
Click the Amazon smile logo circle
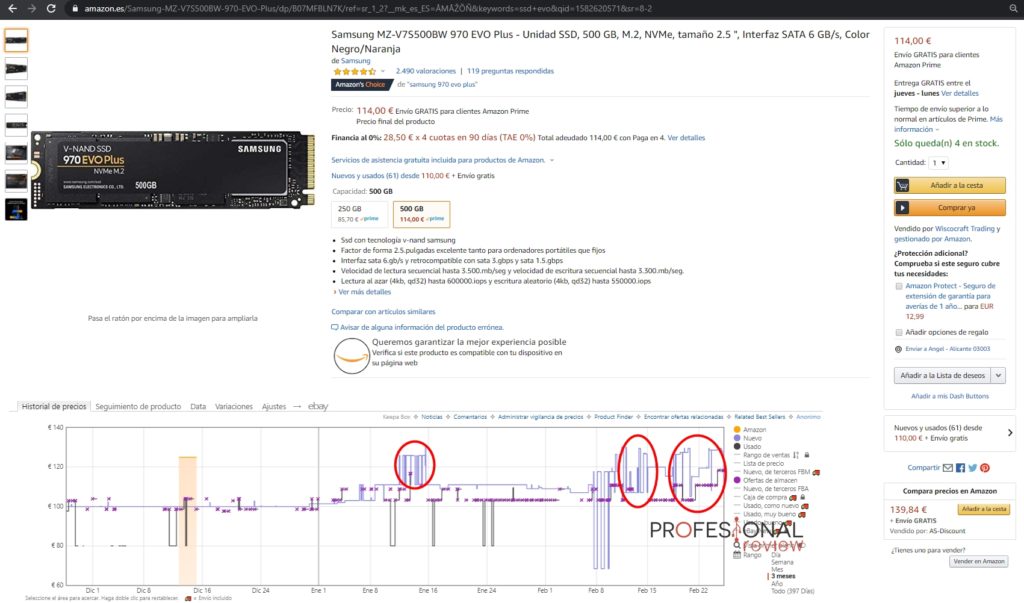[x=351, y=356]
